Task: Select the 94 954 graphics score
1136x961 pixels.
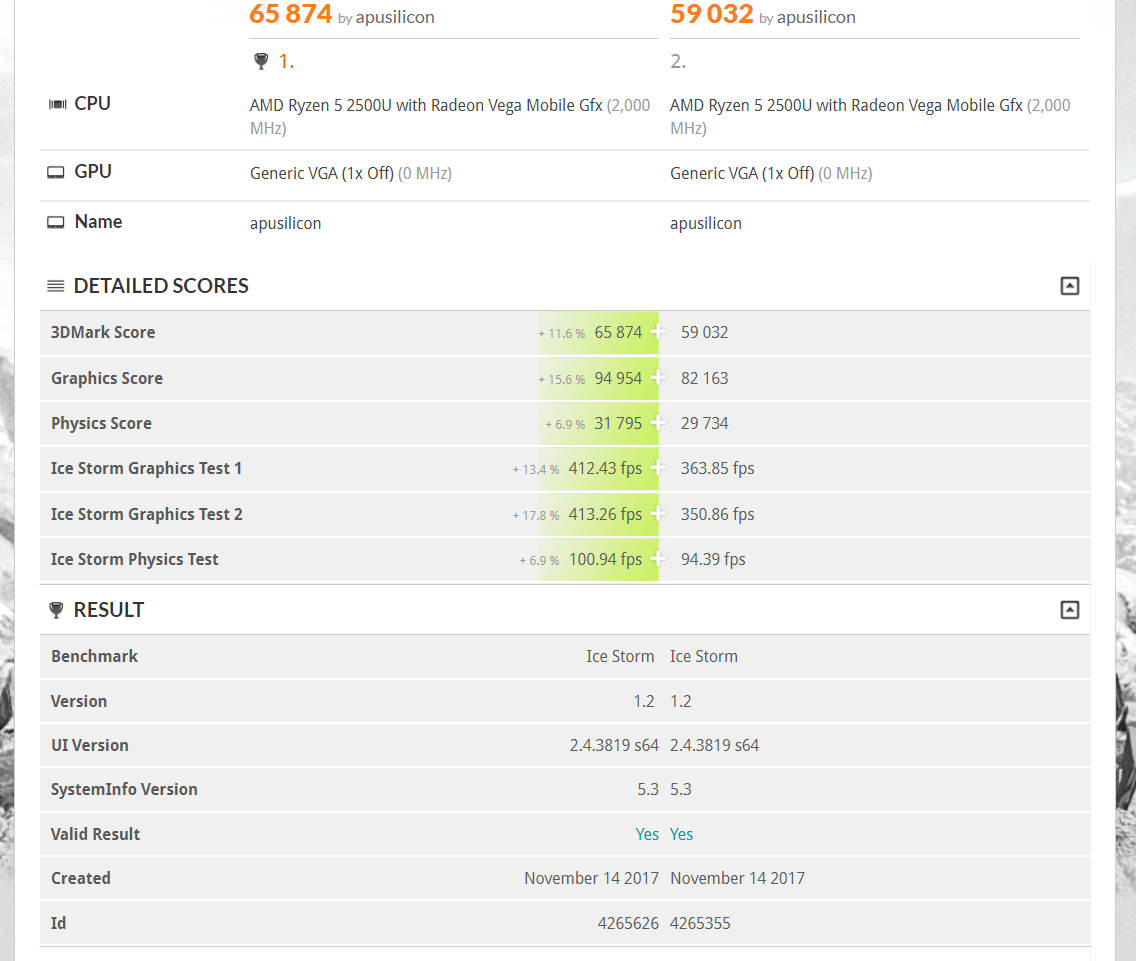Action: (618, 378)
